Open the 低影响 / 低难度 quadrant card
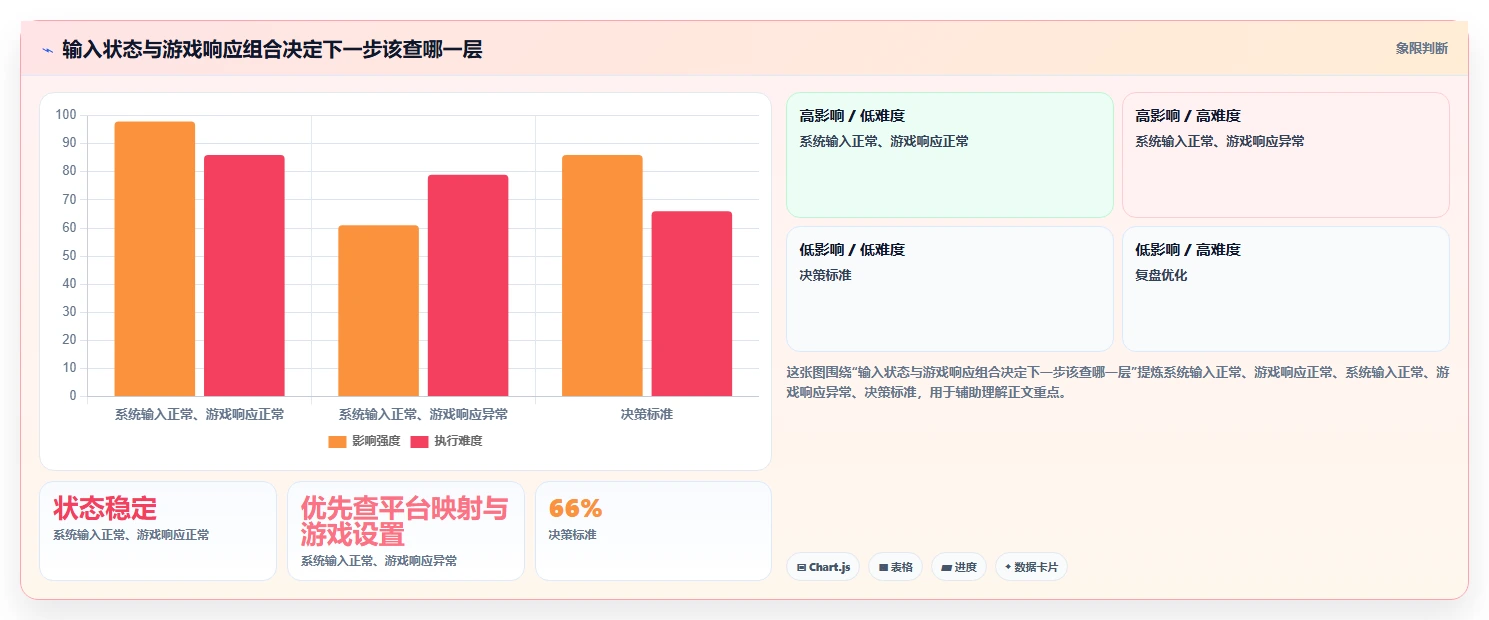 (950, 289)
